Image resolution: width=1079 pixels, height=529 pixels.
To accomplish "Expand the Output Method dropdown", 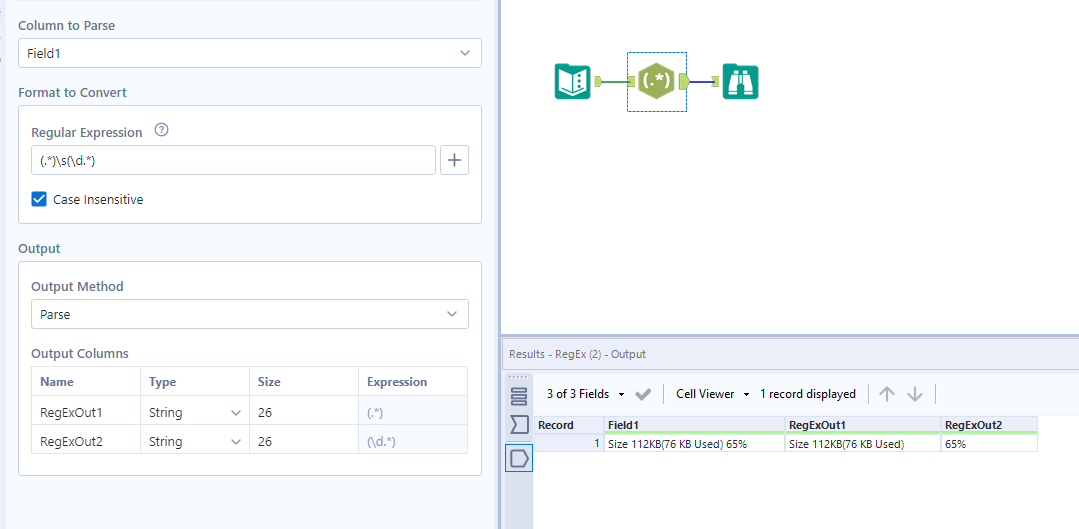I will click(249, 314).
